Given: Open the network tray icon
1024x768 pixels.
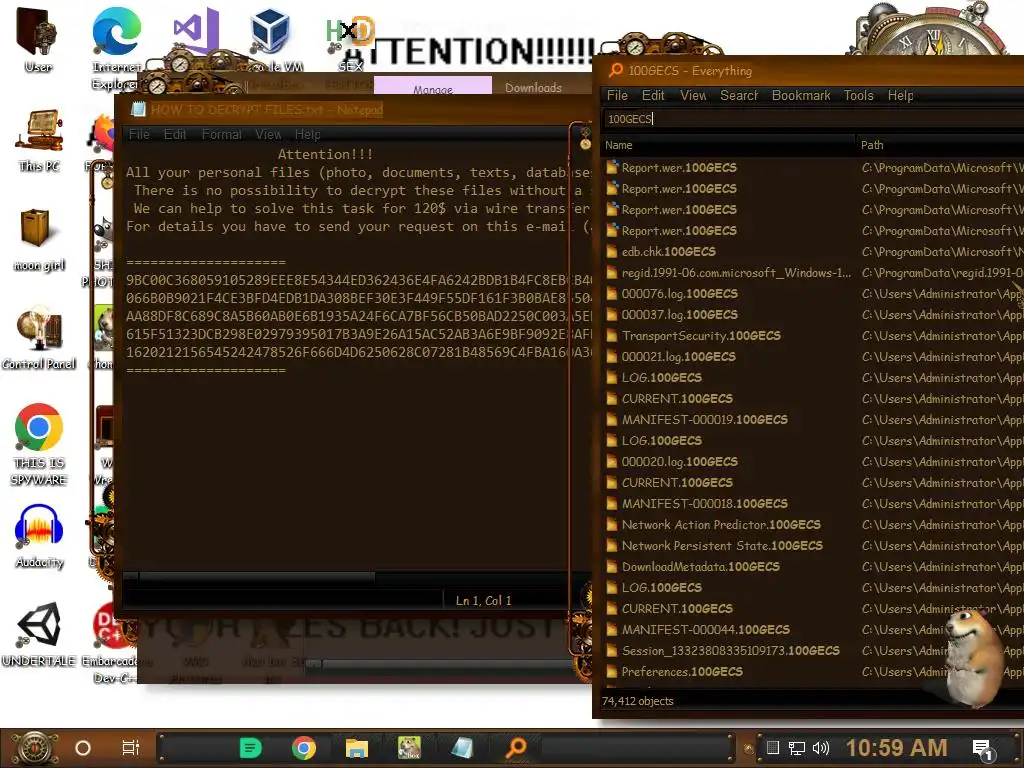Looking at the screenshot, I should pyautogui.click(x=797, y=748).
